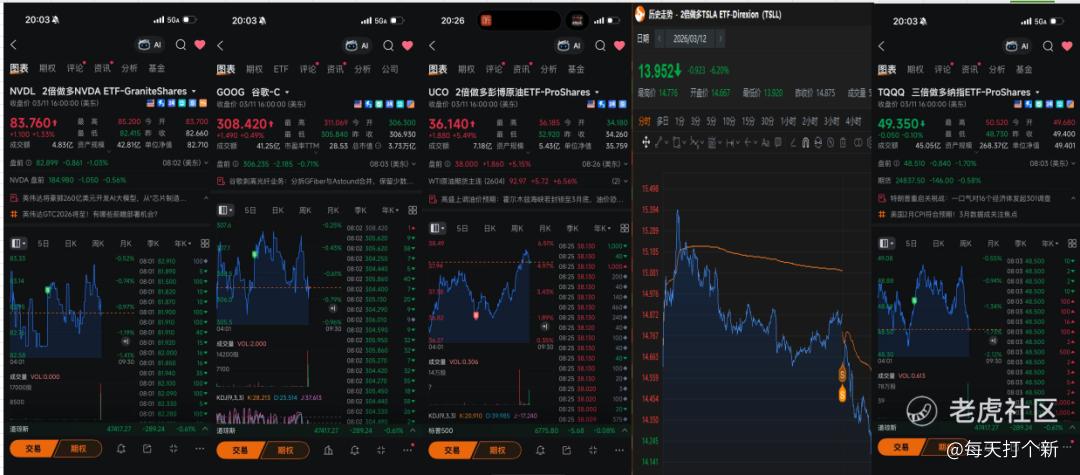This screenshot has width=1080, height=475.
Task: Tap the fullscreen icon on the NVDL screen
Action: pos(174,449)
